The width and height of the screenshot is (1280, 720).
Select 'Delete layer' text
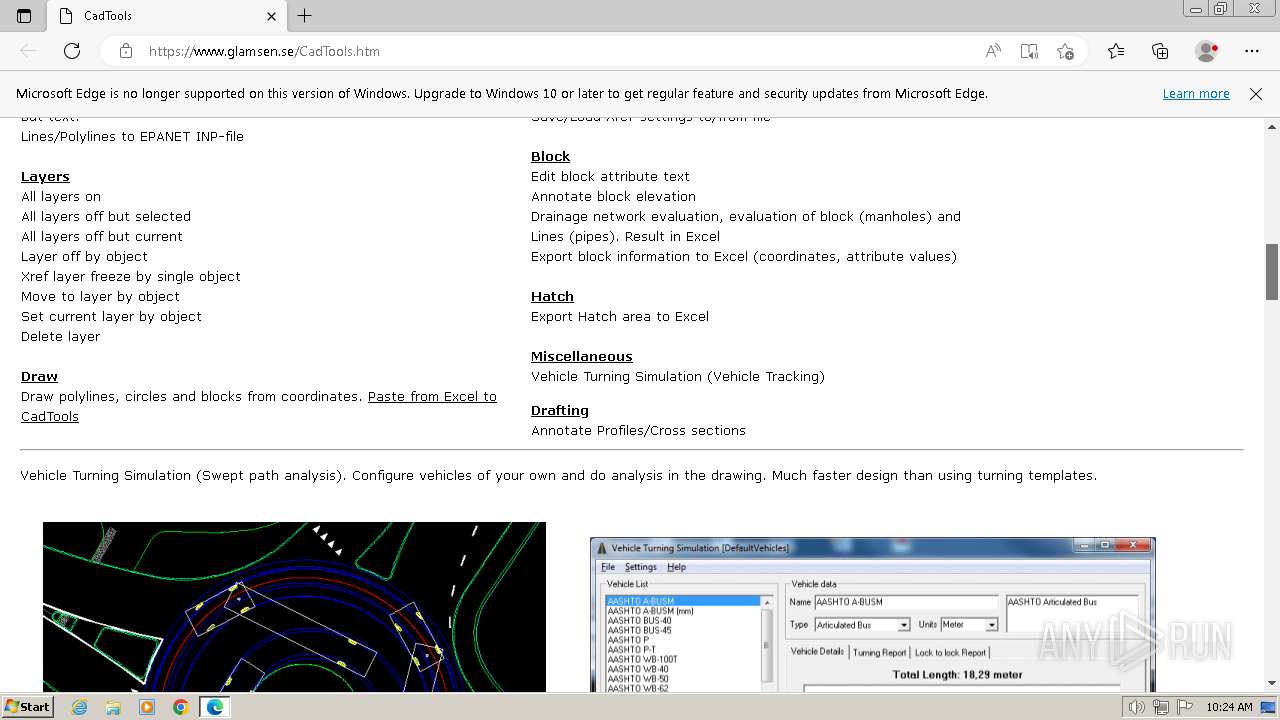coord(60,336)
